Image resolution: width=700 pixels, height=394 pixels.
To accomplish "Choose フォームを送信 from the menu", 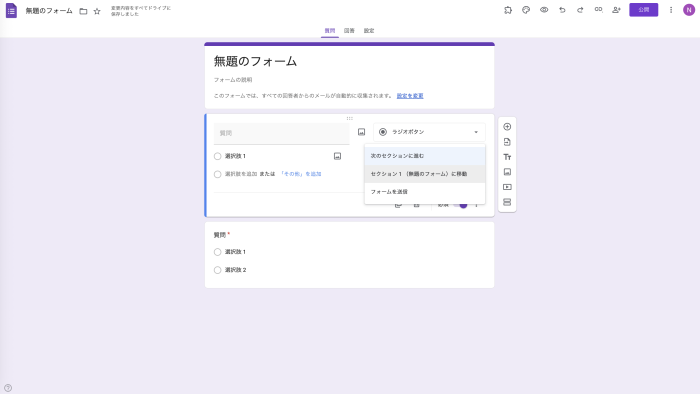I will [425, 192].
